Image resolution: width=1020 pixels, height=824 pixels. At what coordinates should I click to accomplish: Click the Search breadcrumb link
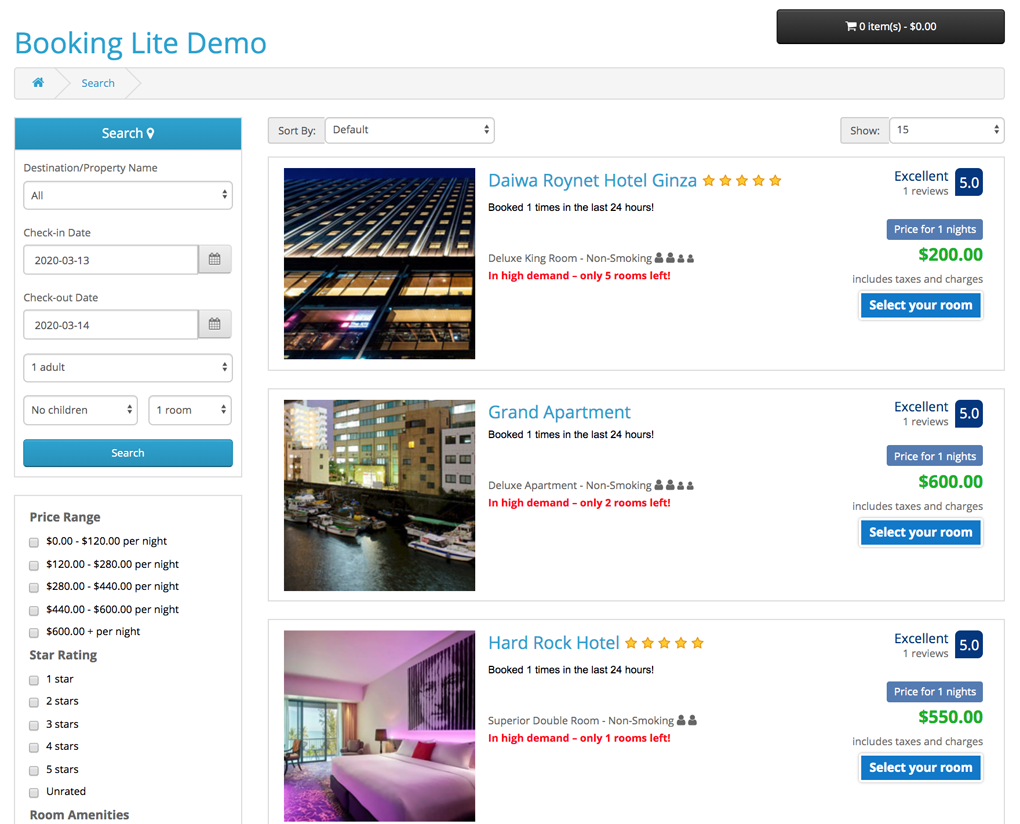pyautogui.click(x=98, y=83)
